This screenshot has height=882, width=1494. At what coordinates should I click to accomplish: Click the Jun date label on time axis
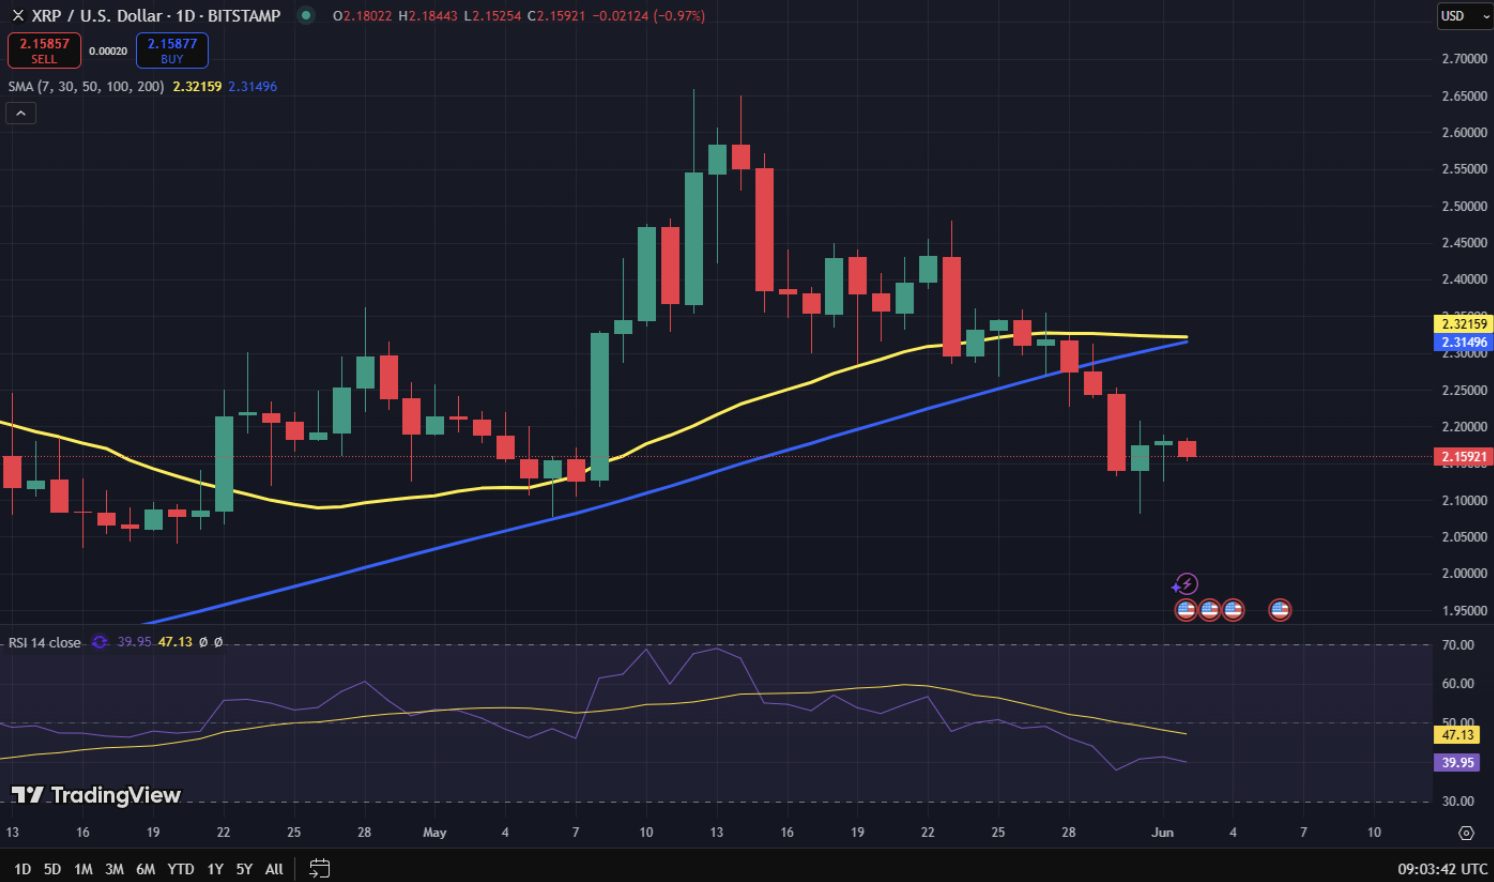point(1162,832)
